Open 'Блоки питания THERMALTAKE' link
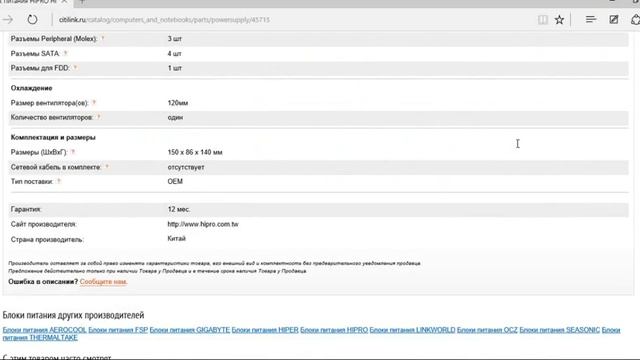640x360 pixels. pos(40,338)
